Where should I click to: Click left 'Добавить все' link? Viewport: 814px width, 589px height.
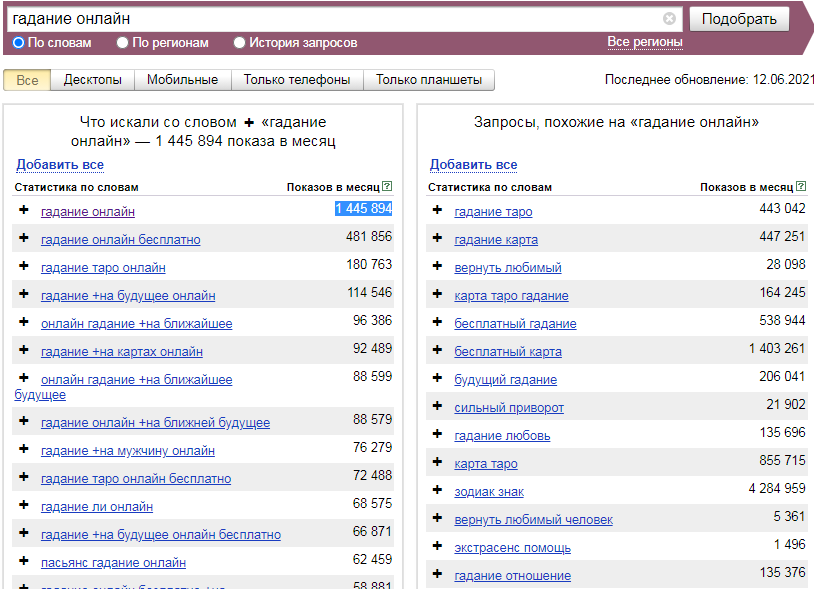click(60, 165)
